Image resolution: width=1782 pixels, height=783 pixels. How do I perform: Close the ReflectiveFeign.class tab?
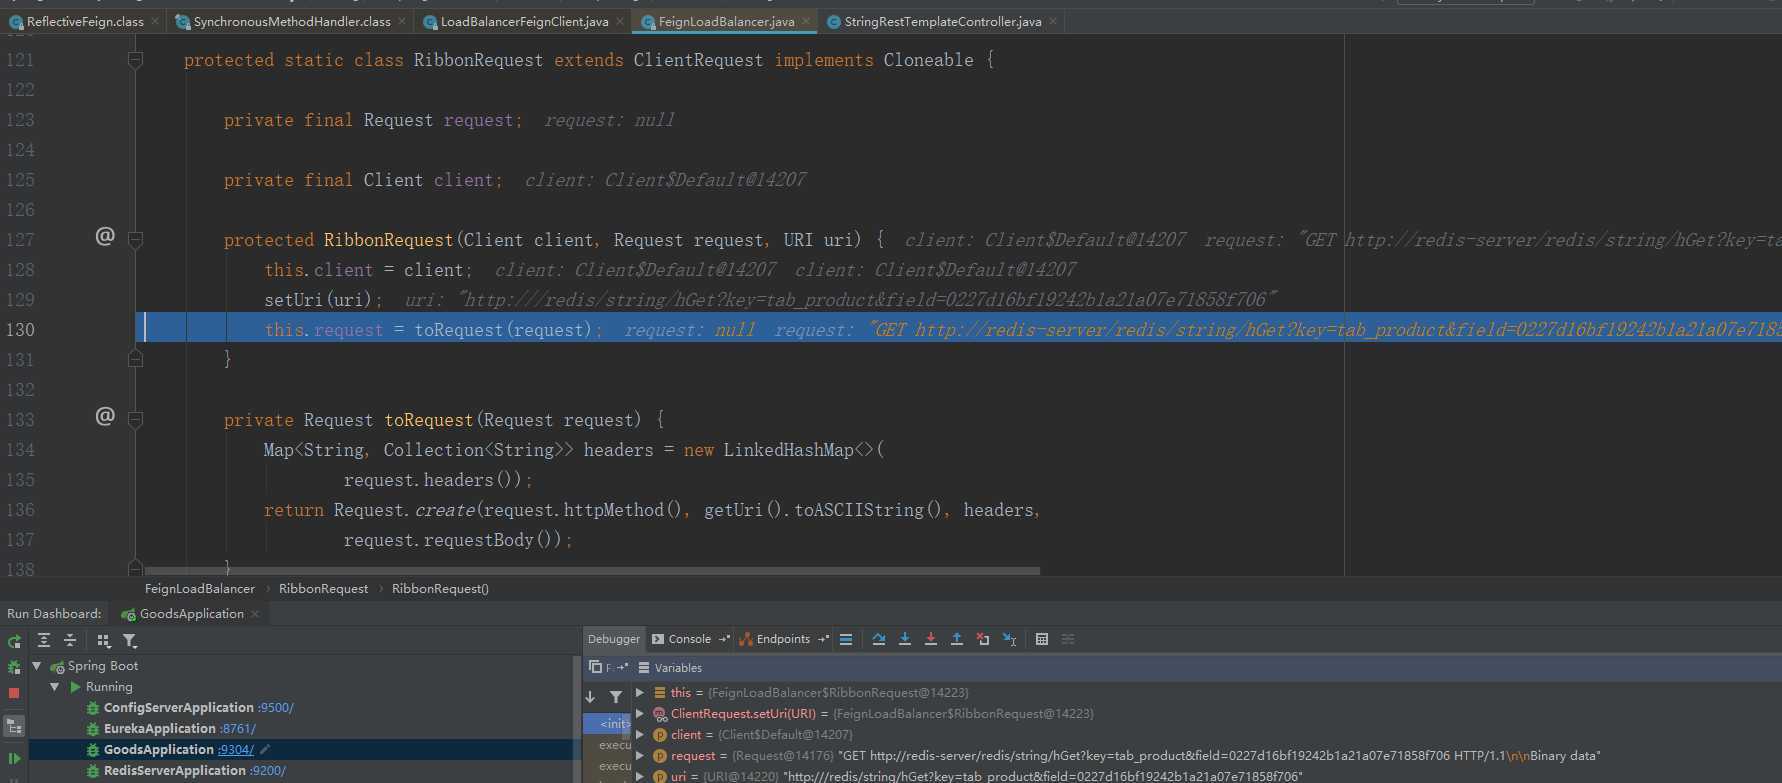point(155,21)
